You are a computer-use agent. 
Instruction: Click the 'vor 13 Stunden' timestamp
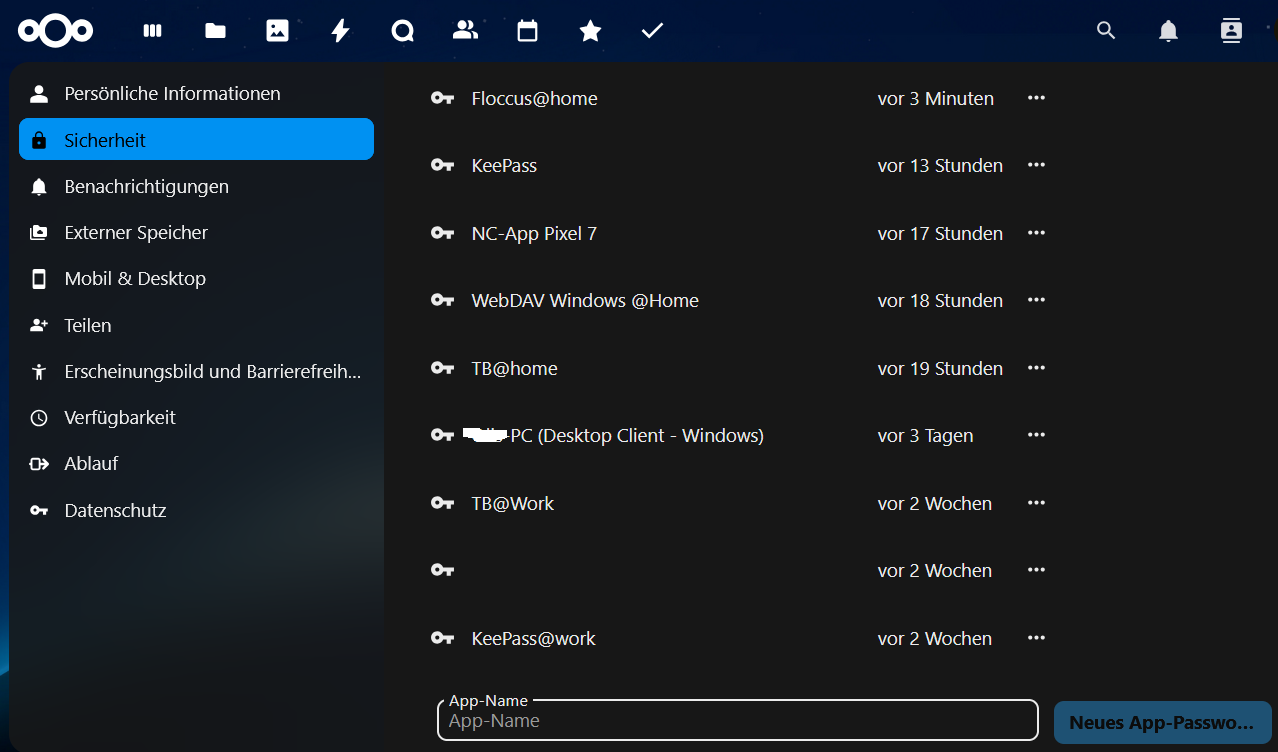point(940,165)
